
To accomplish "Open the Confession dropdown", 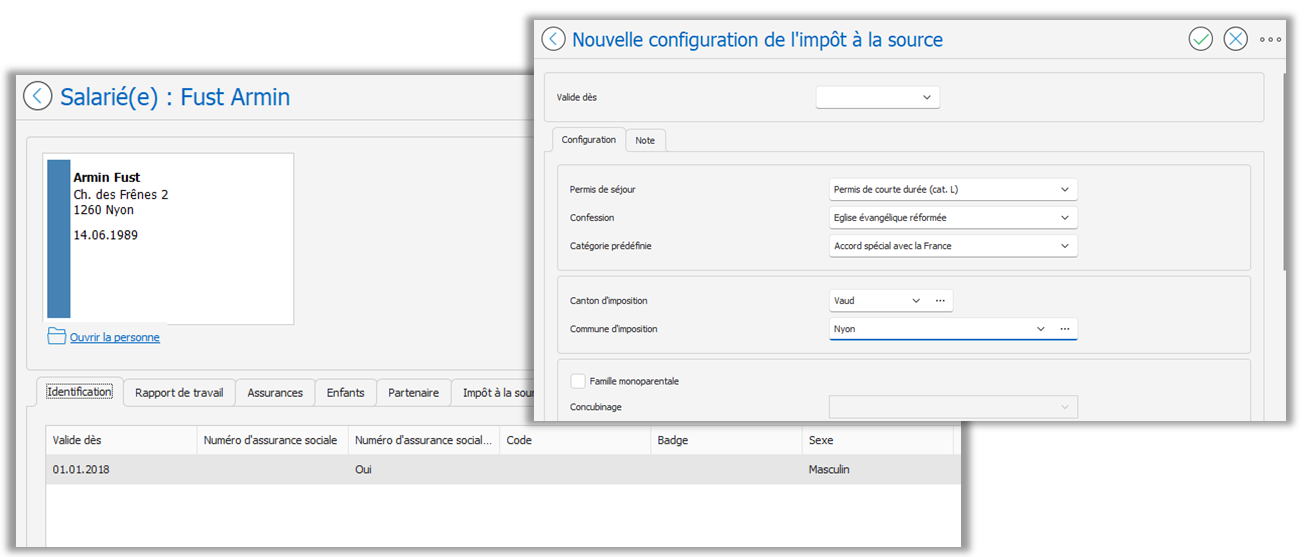I will 1065,217.
